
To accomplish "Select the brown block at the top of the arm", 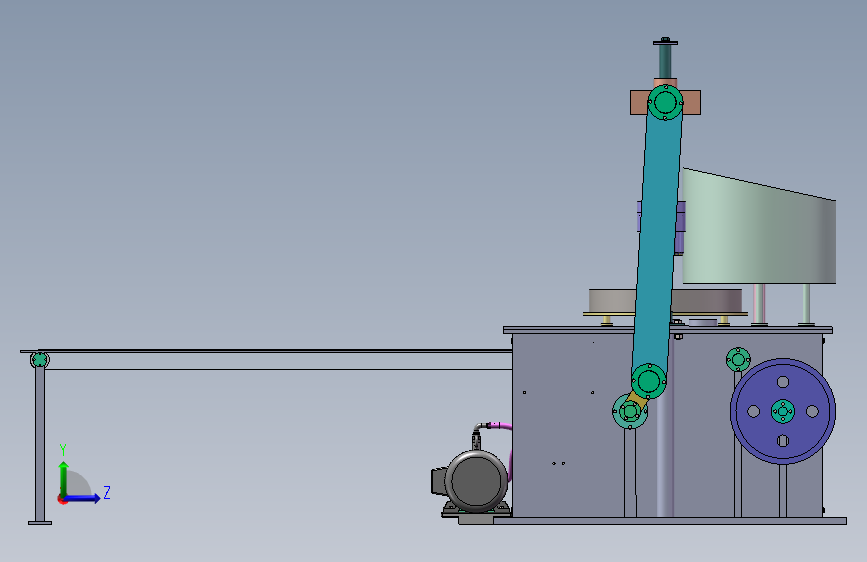I will point(639,103).
